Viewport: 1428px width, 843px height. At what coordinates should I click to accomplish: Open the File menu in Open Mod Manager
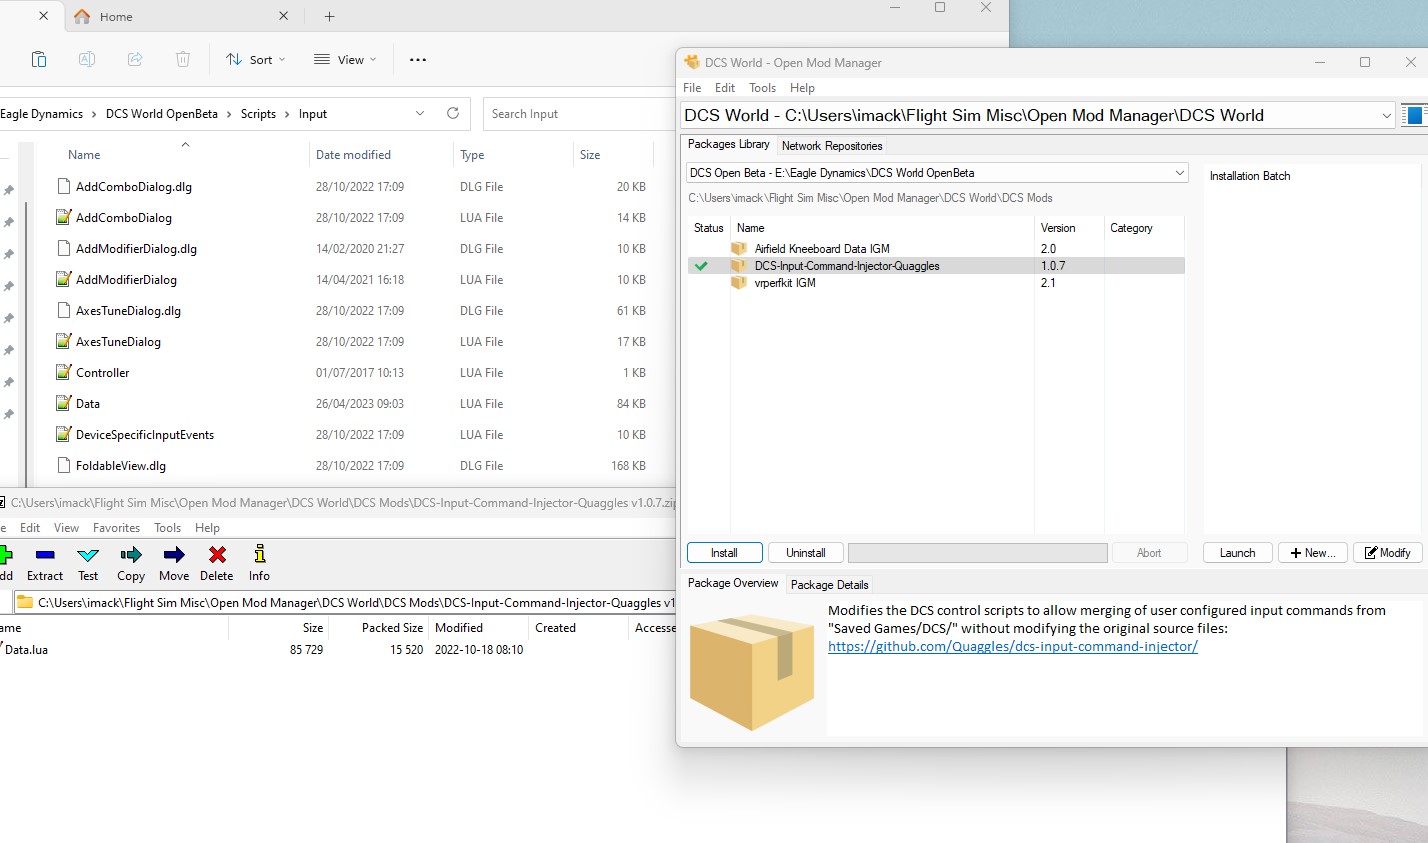pos(692,88)
